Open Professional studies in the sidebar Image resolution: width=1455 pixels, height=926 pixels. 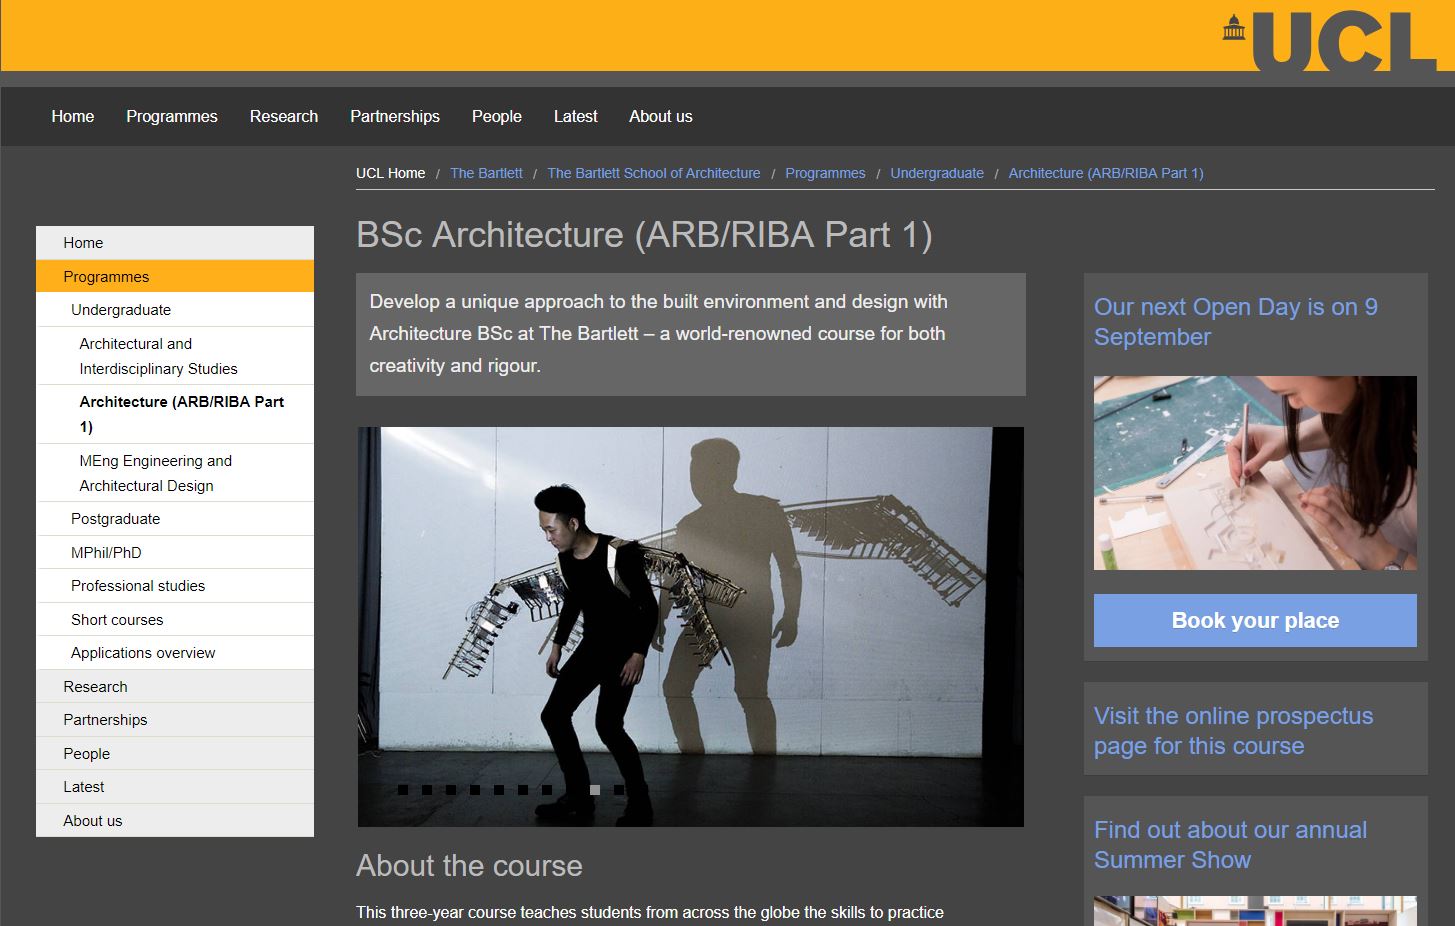click(x=175, y=586)
